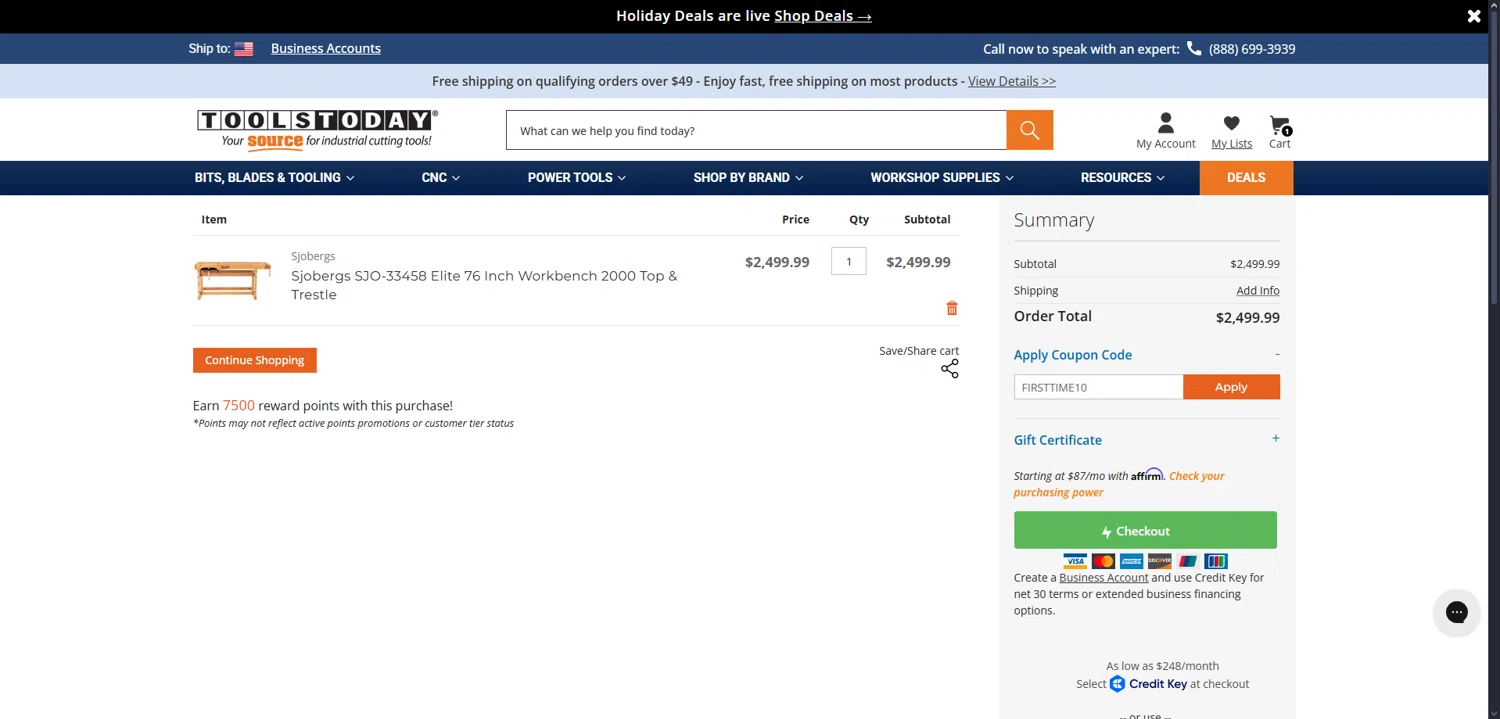
Task: Open My Account person icon
Action: tap(1166, 124)
